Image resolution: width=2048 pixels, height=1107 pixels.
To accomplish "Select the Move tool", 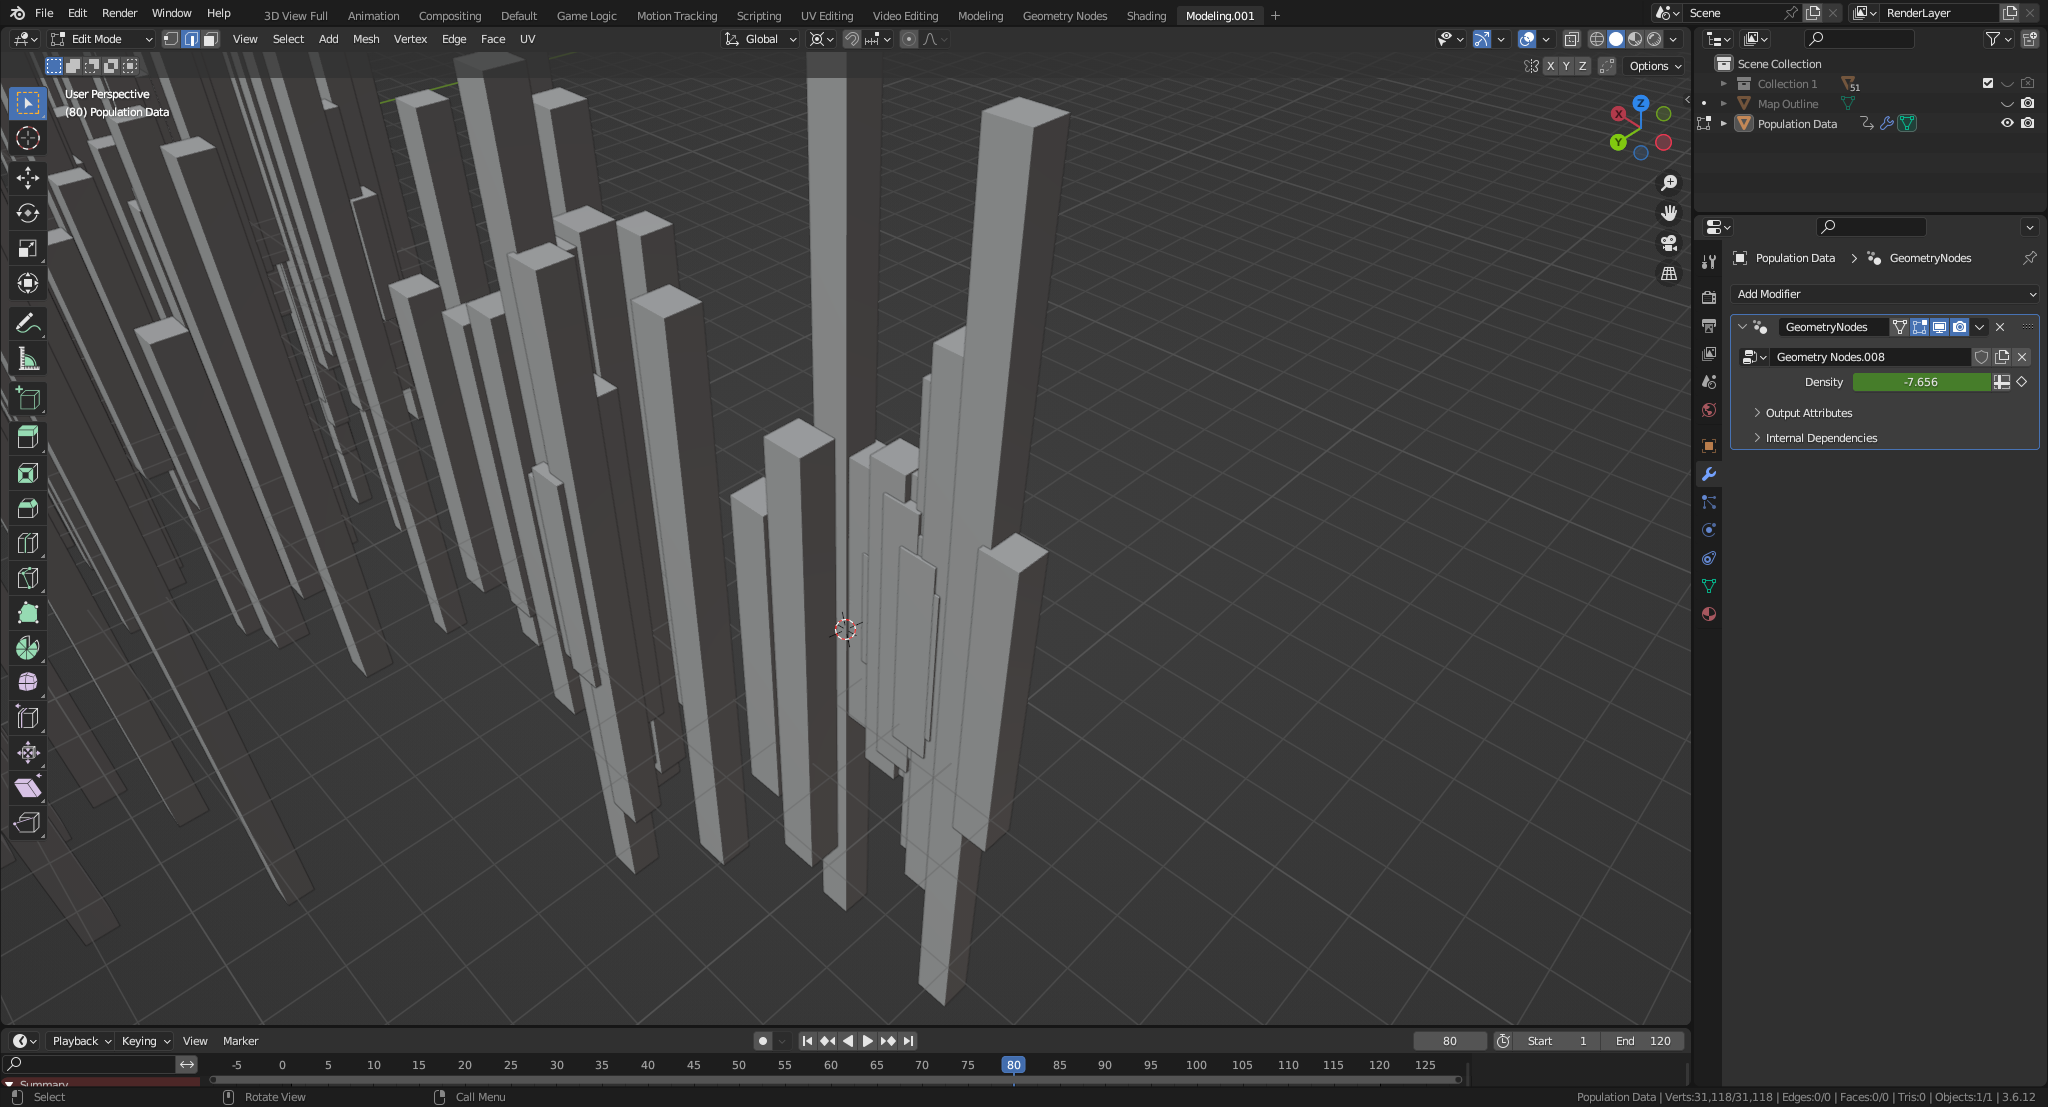I will click(x=28, y=178).
